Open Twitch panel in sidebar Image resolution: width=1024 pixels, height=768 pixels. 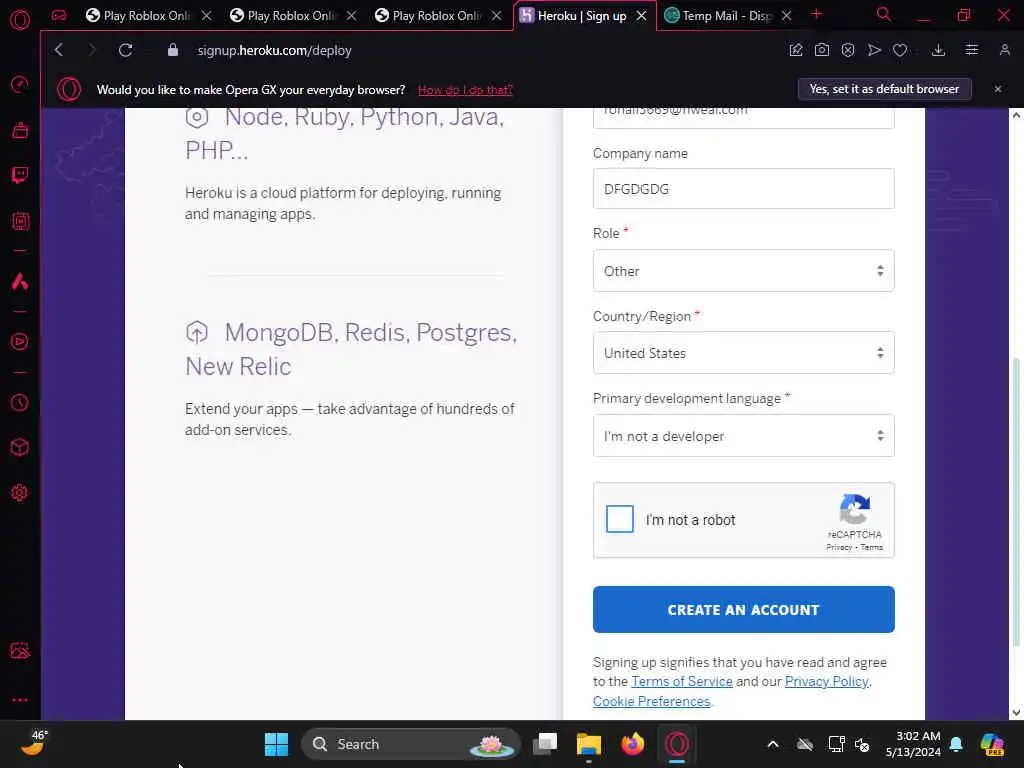[x=20, y=175]
